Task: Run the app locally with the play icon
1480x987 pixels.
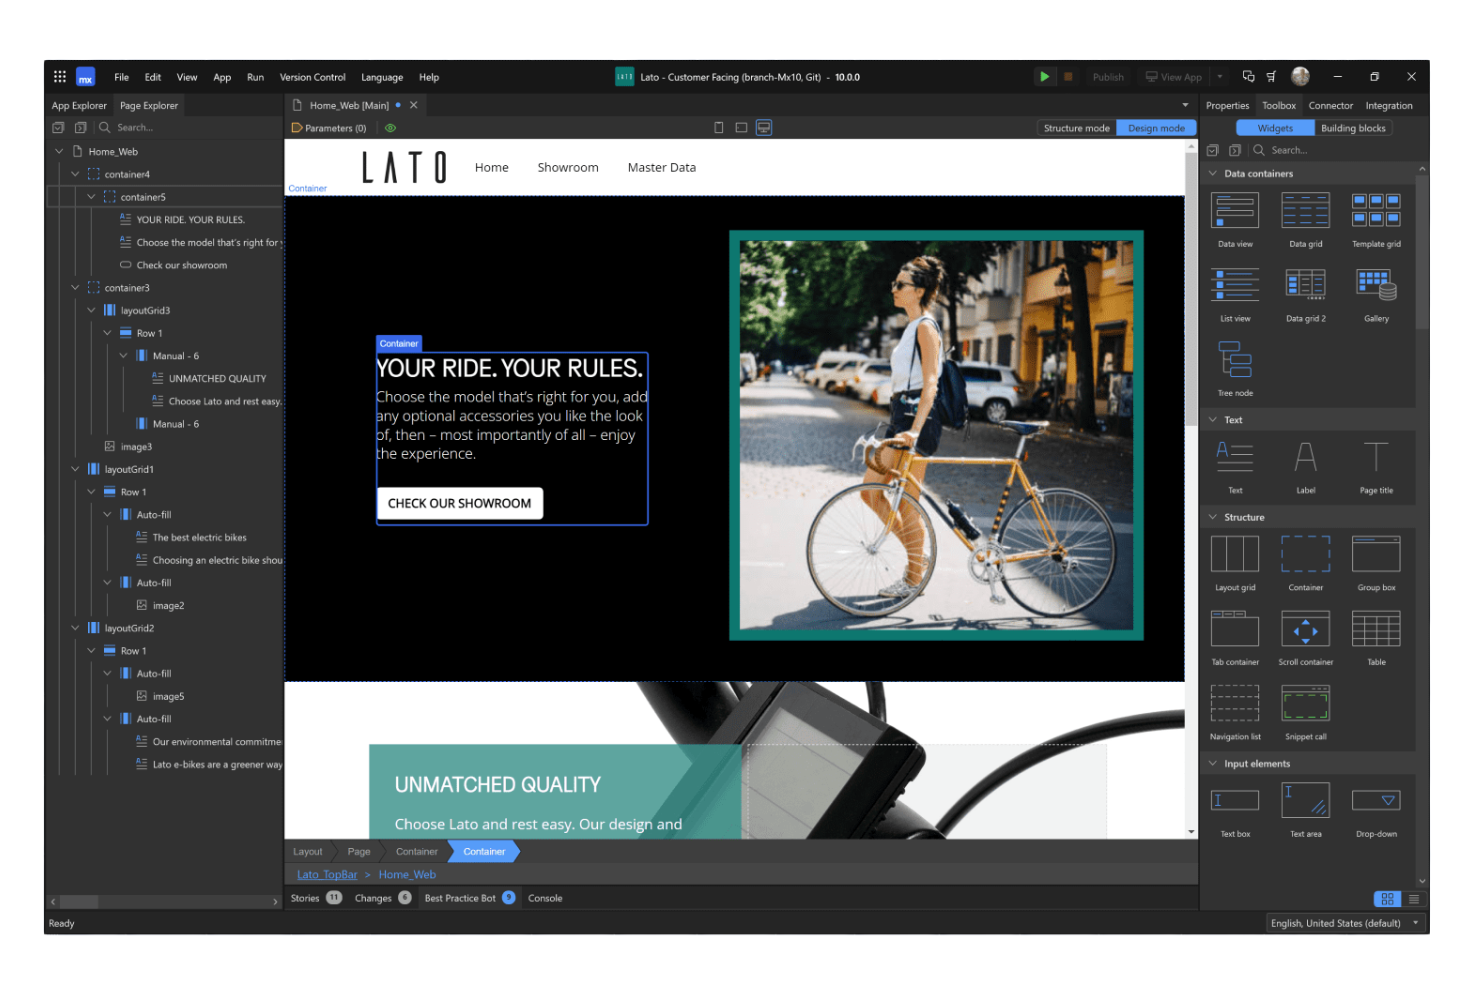Action: click(1044, 76)
